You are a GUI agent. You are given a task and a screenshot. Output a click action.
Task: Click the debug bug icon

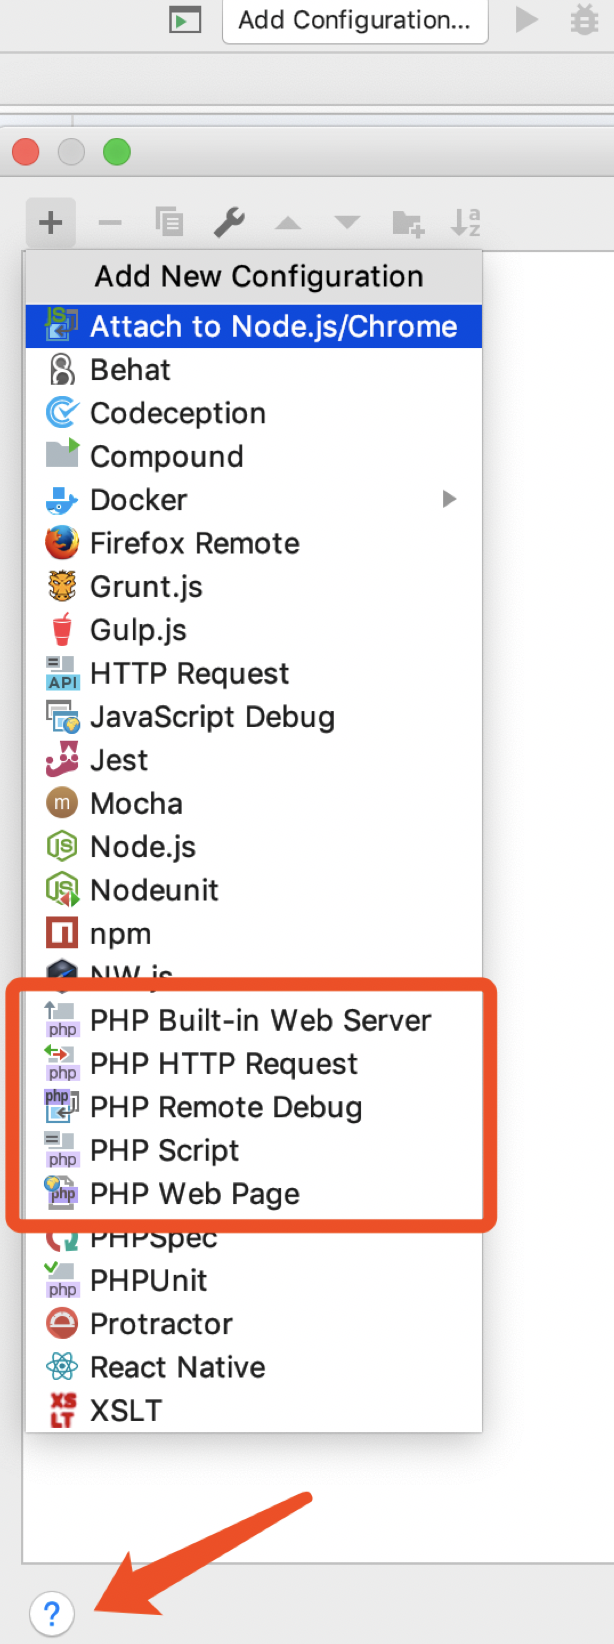point(584,19)
